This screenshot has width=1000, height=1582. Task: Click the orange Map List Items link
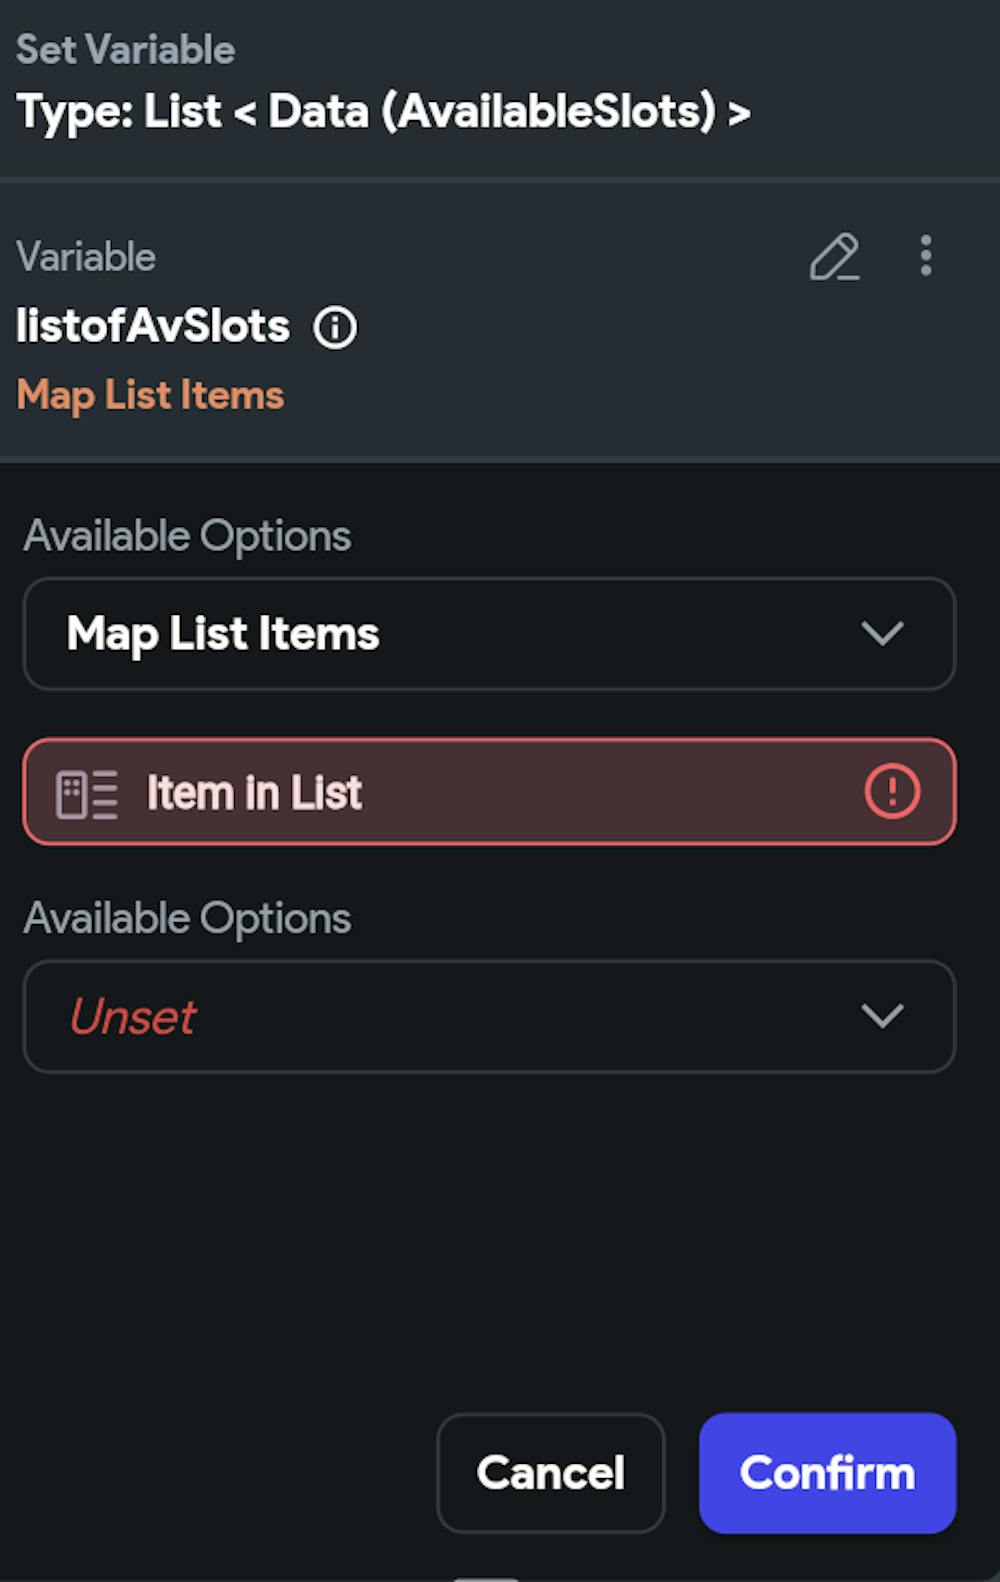click(x=151, y=395)
